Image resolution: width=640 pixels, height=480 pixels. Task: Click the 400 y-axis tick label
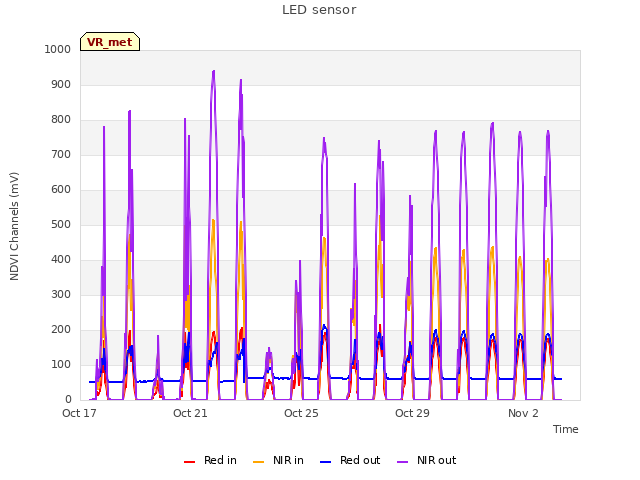tap(61, 260)
